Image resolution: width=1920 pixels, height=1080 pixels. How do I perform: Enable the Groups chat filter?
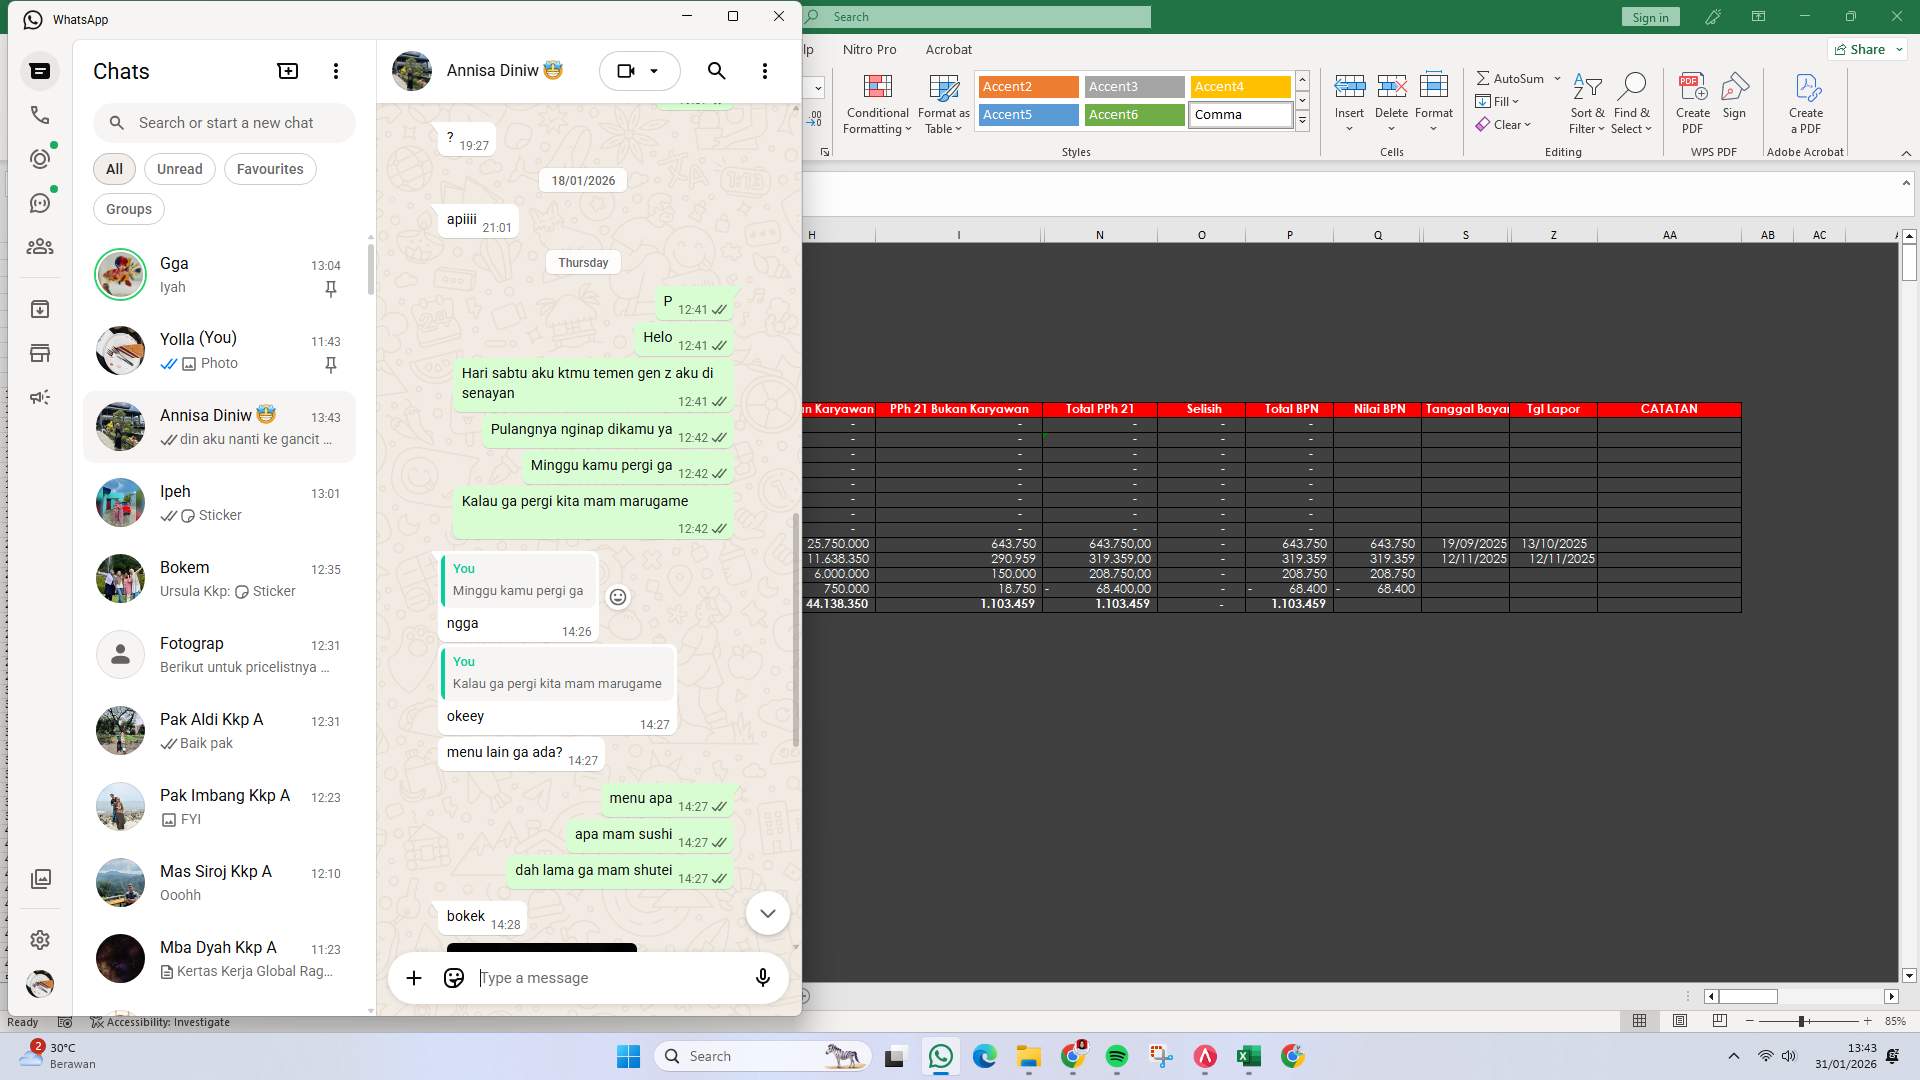pyautogui.click(x=128, y=209)
